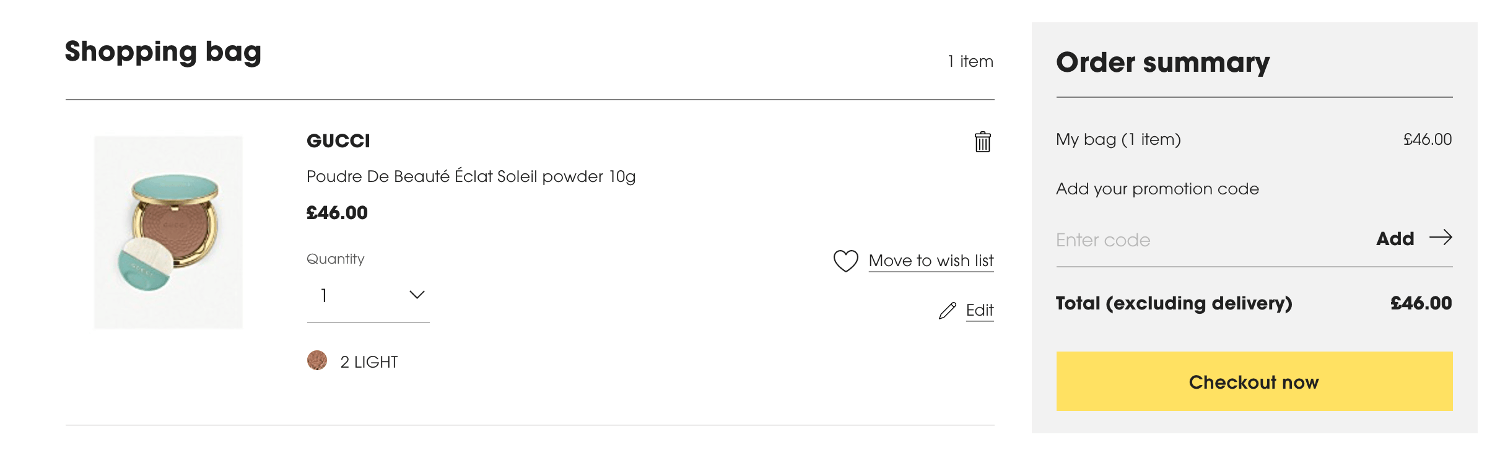Select the 2 LIGHT shade swatch
1500x458 pixels.
(x=317, y=361)
